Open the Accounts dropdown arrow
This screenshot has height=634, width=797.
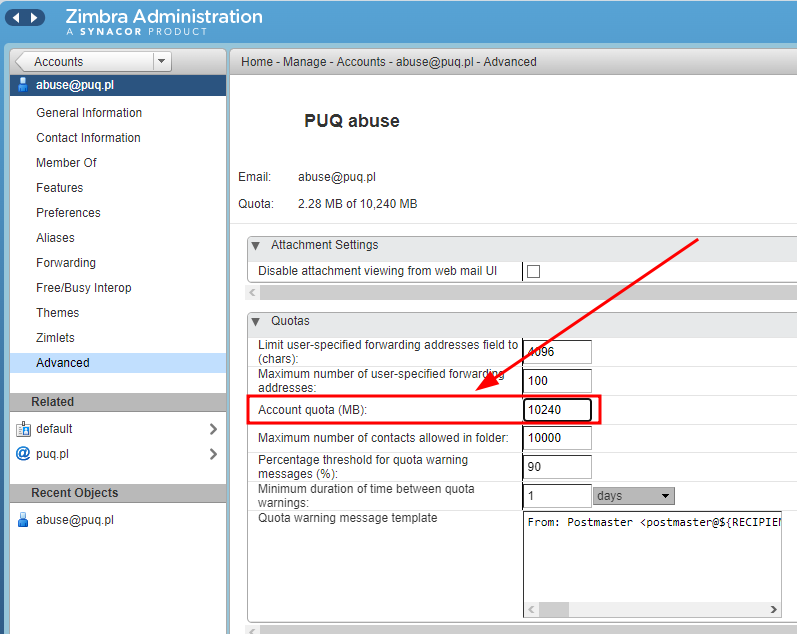162,61
